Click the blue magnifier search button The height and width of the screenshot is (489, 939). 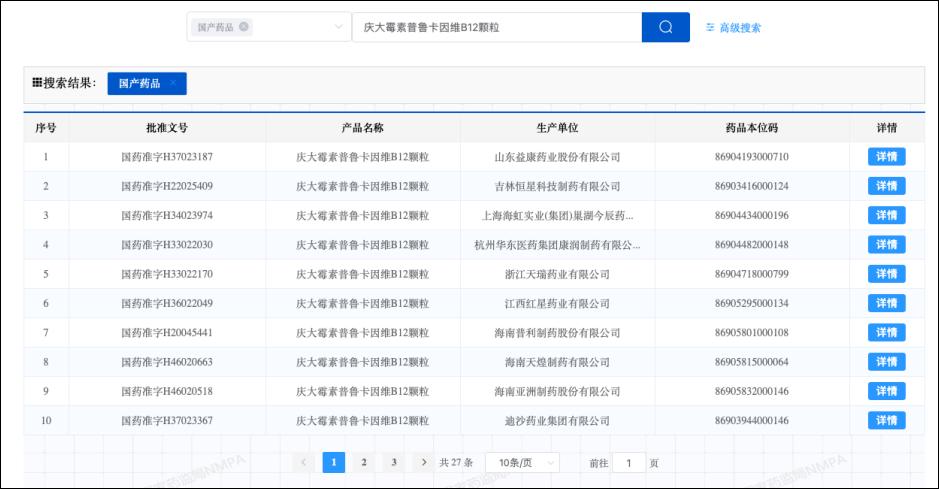tap(665, 27)
